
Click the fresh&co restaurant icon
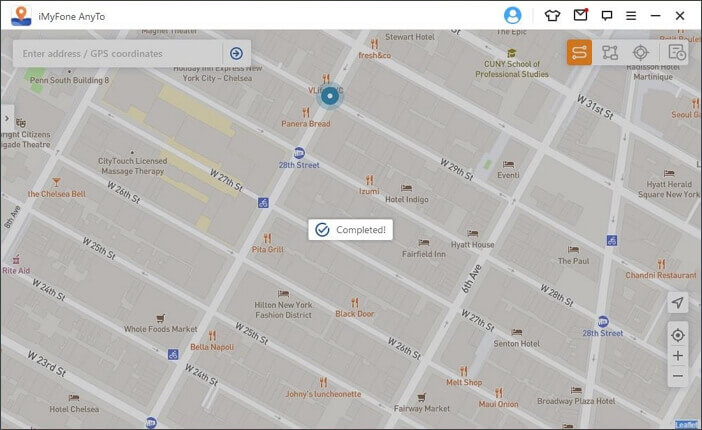coord(374,44)
